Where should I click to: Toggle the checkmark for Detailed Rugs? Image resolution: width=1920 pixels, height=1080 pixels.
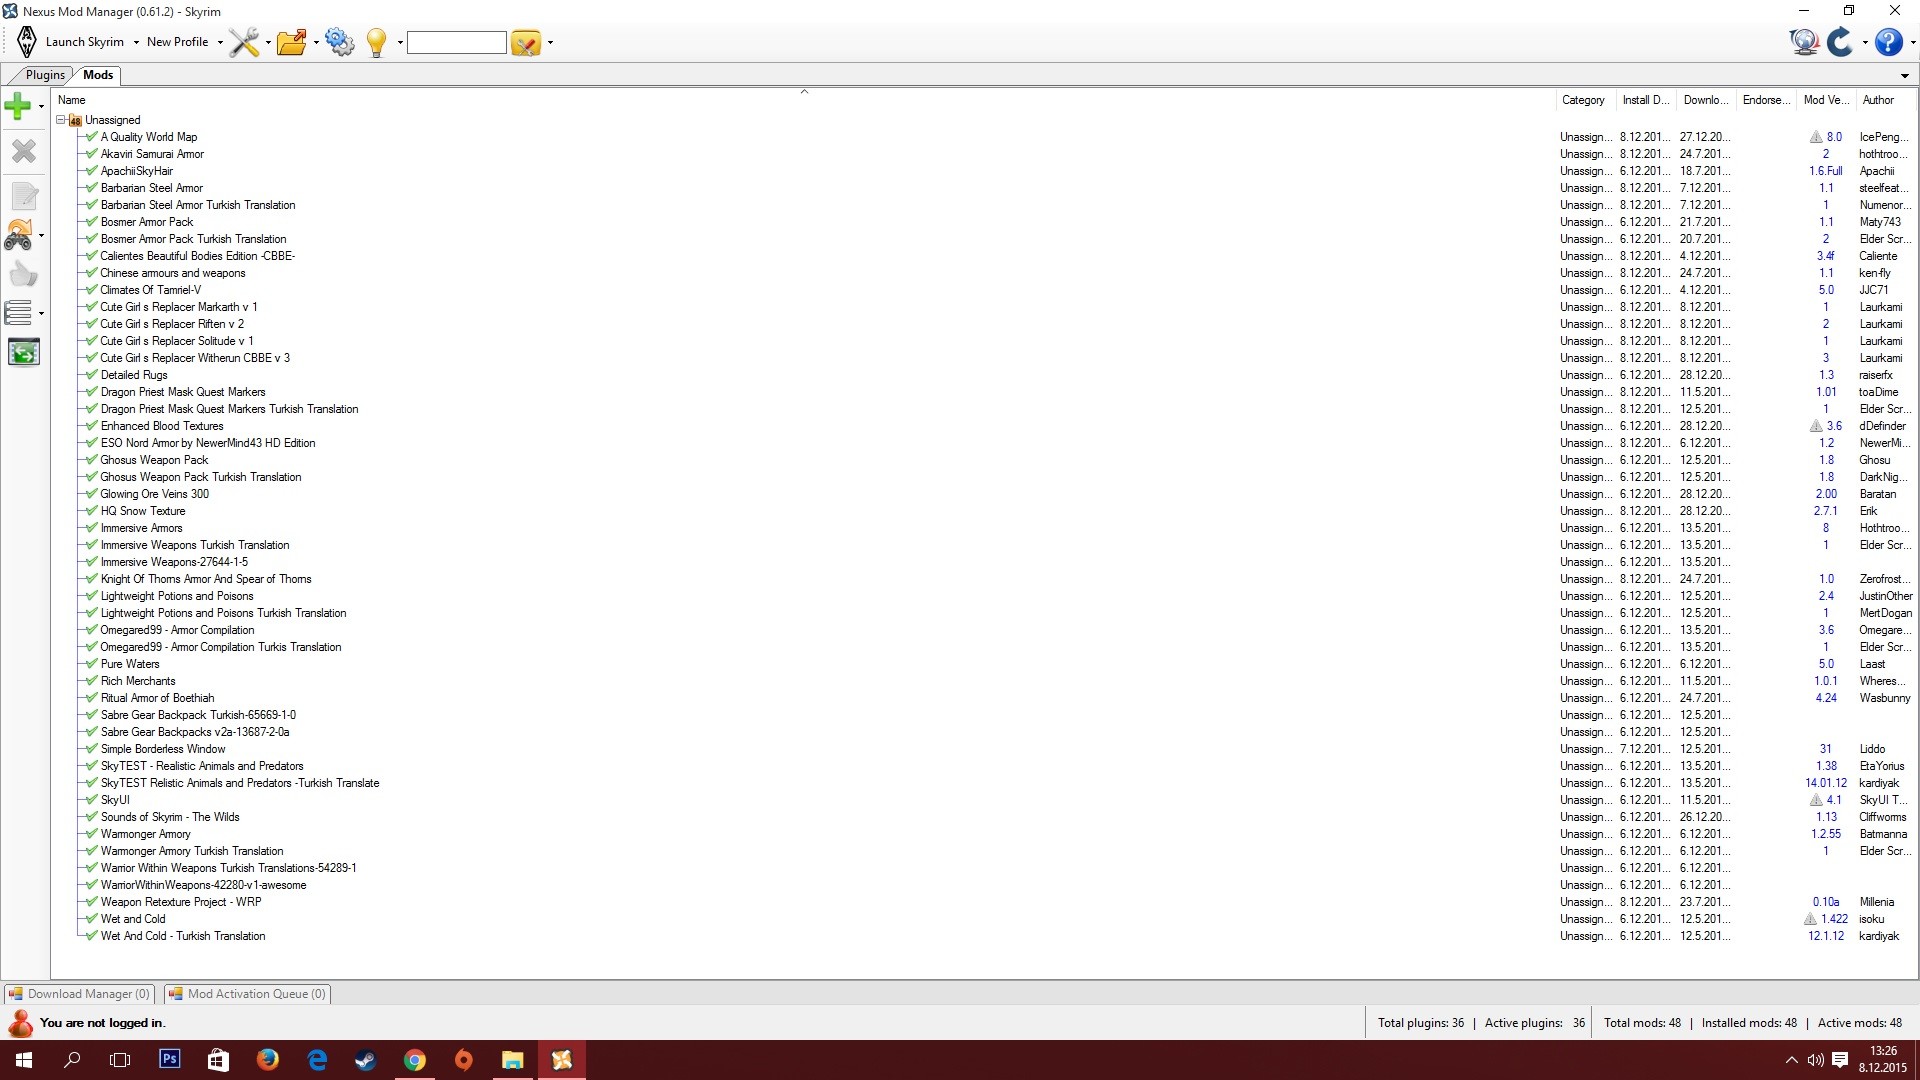click(91, 375)
